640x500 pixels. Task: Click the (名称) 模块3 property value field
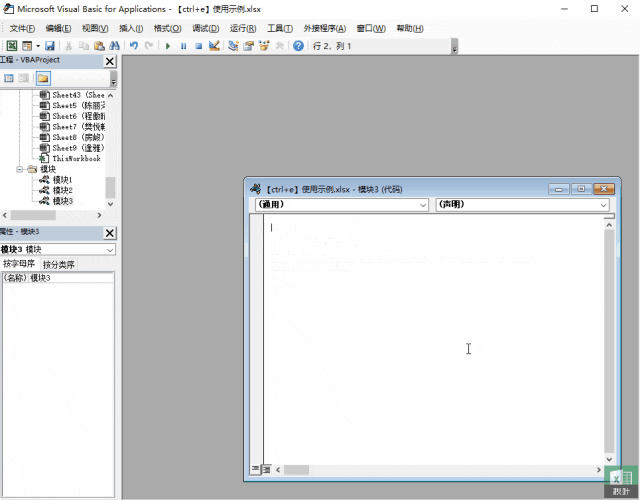coord(71,278)
